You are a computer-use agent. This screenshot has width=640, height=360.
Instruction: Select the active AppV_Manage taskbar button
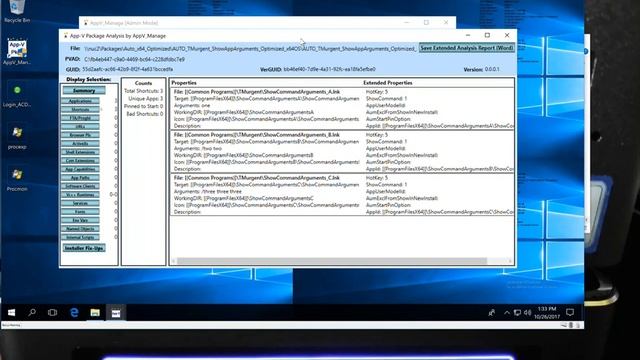point(116,313)
